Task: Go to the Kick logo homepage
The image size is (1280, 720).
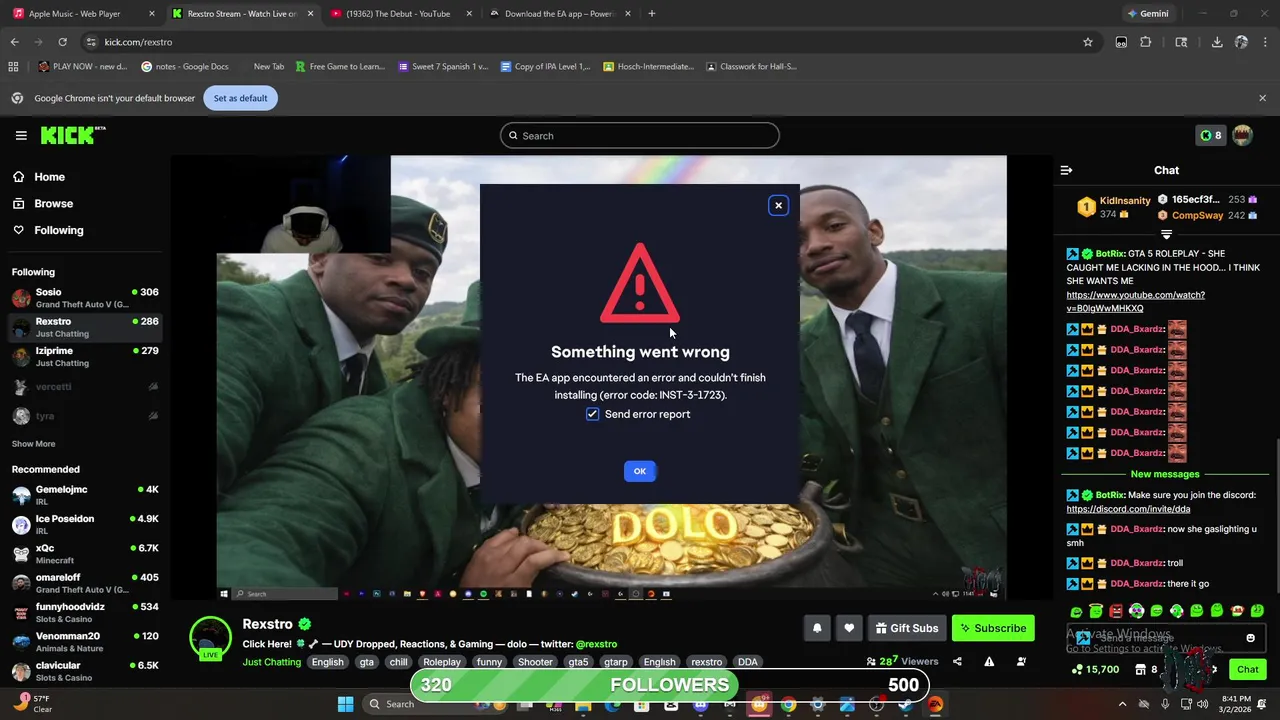Action: [73, 135]
